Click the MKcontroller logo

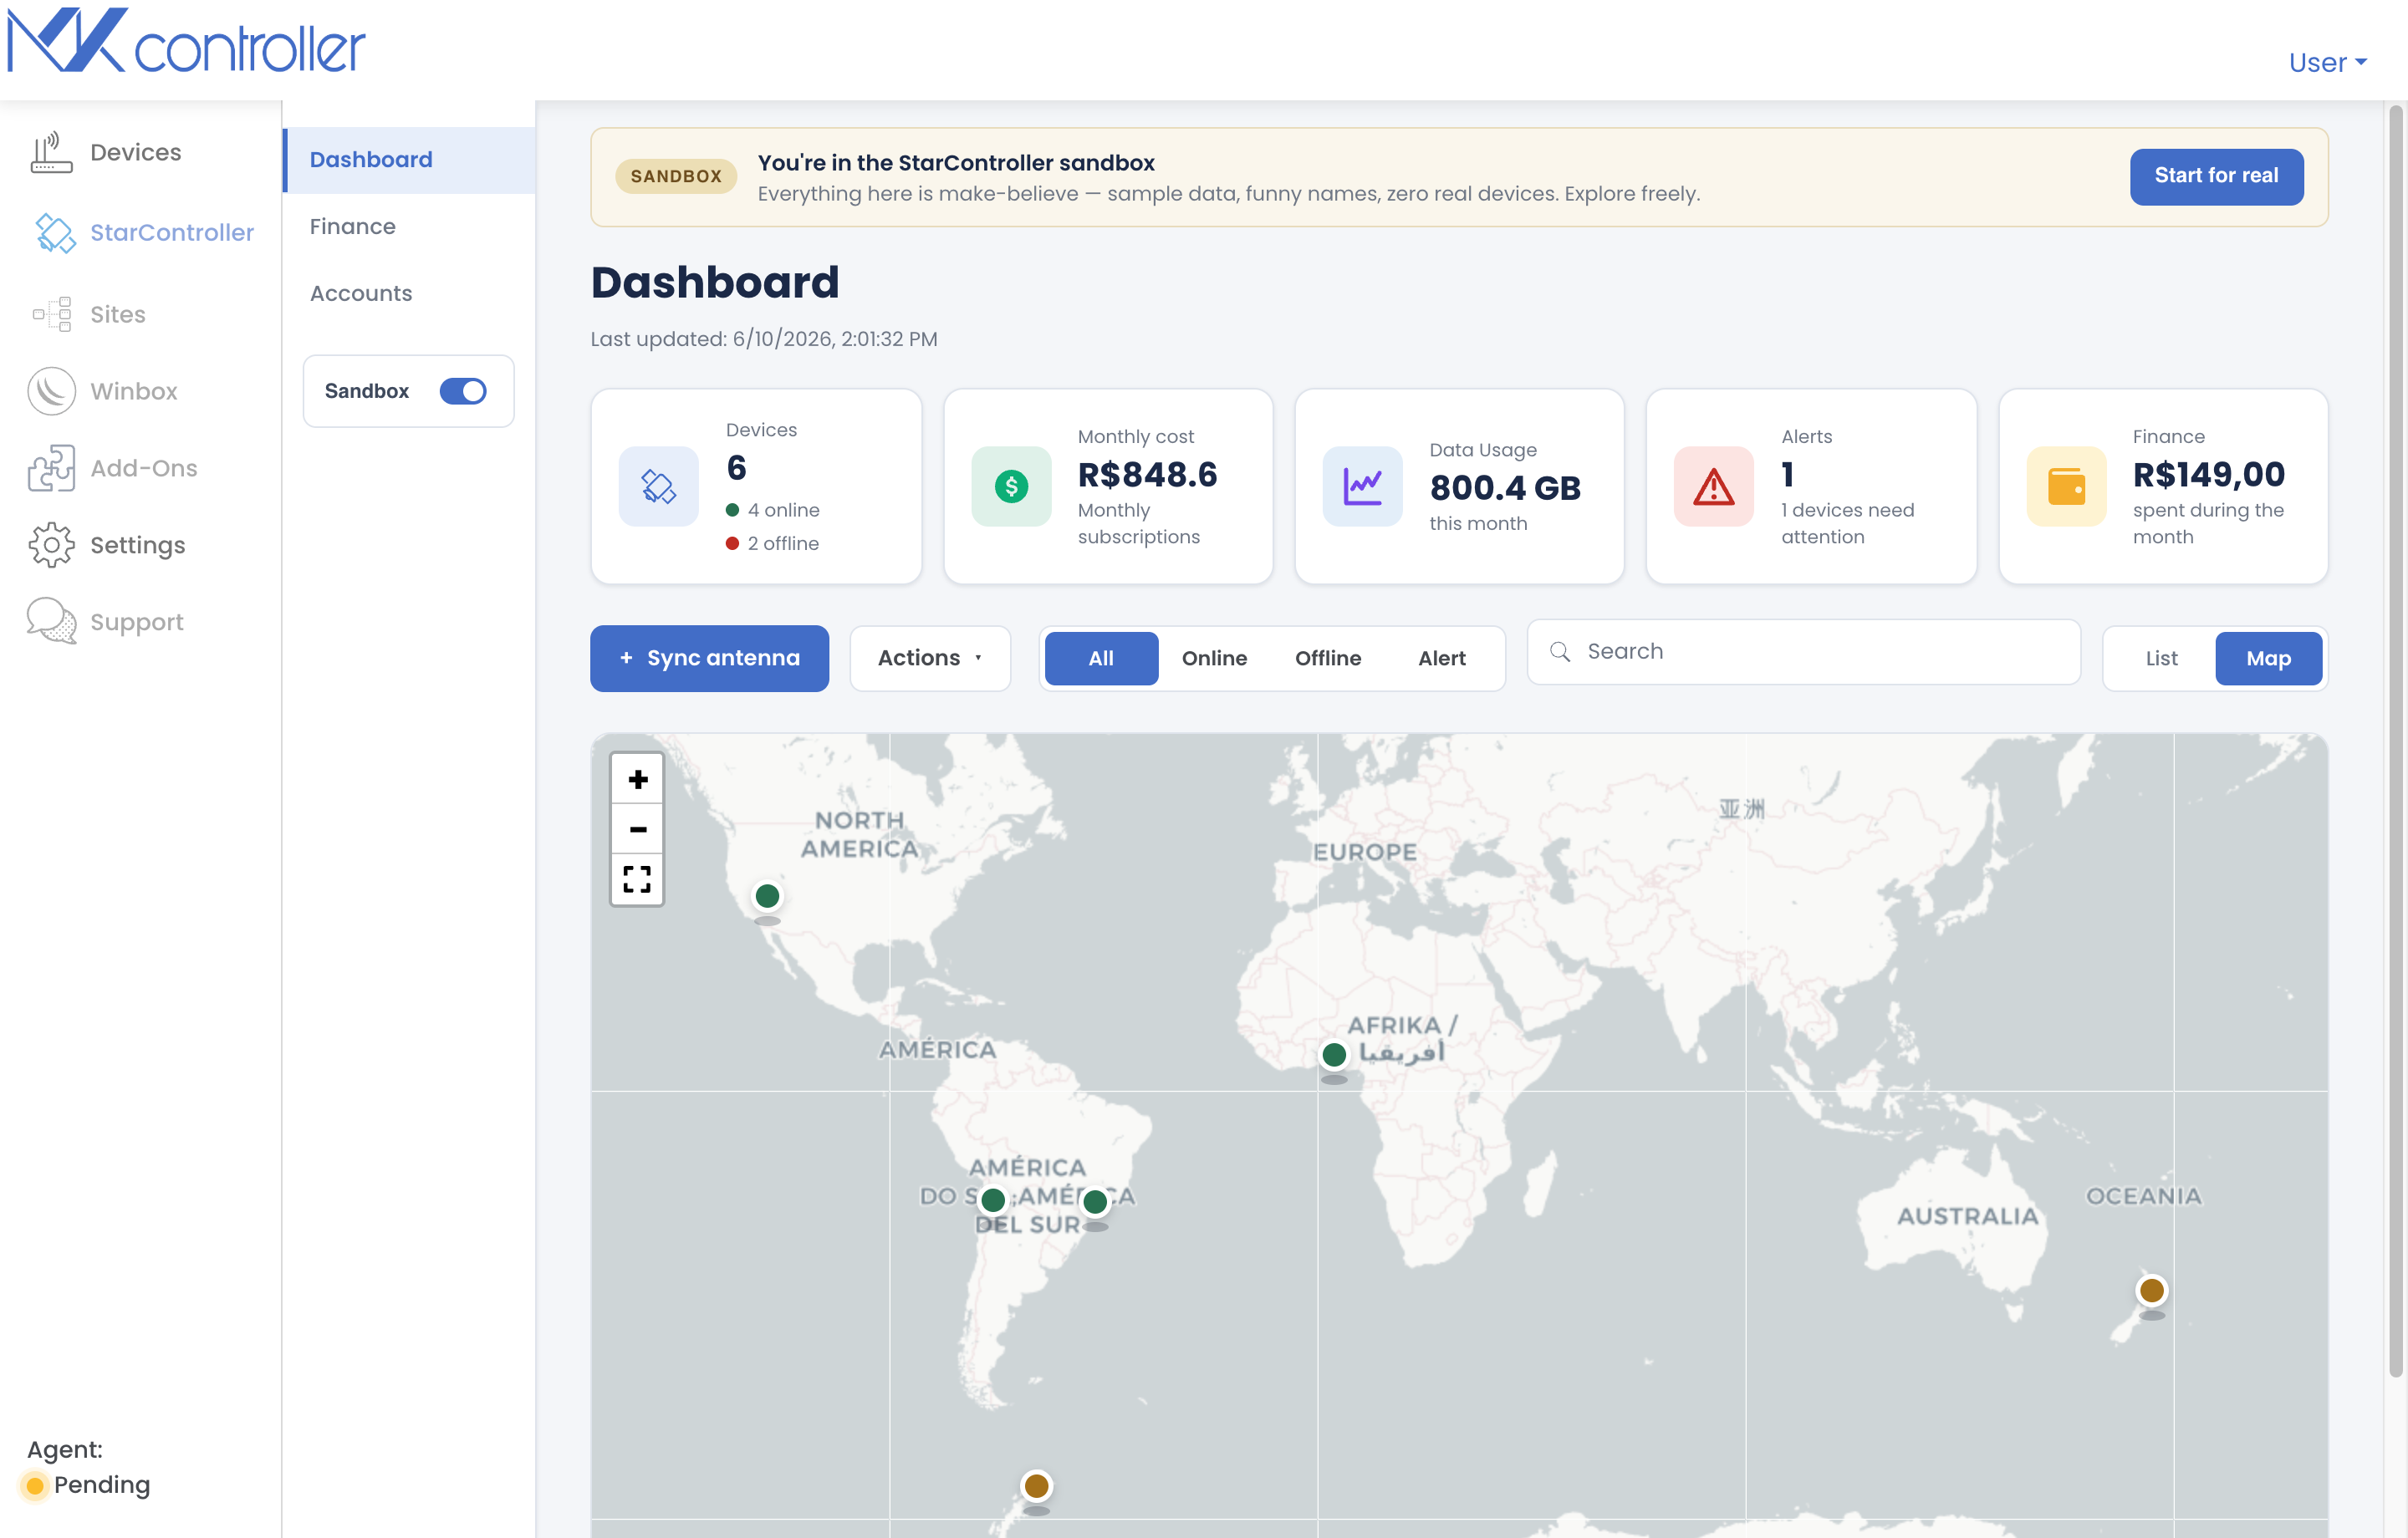pos(186,42)
